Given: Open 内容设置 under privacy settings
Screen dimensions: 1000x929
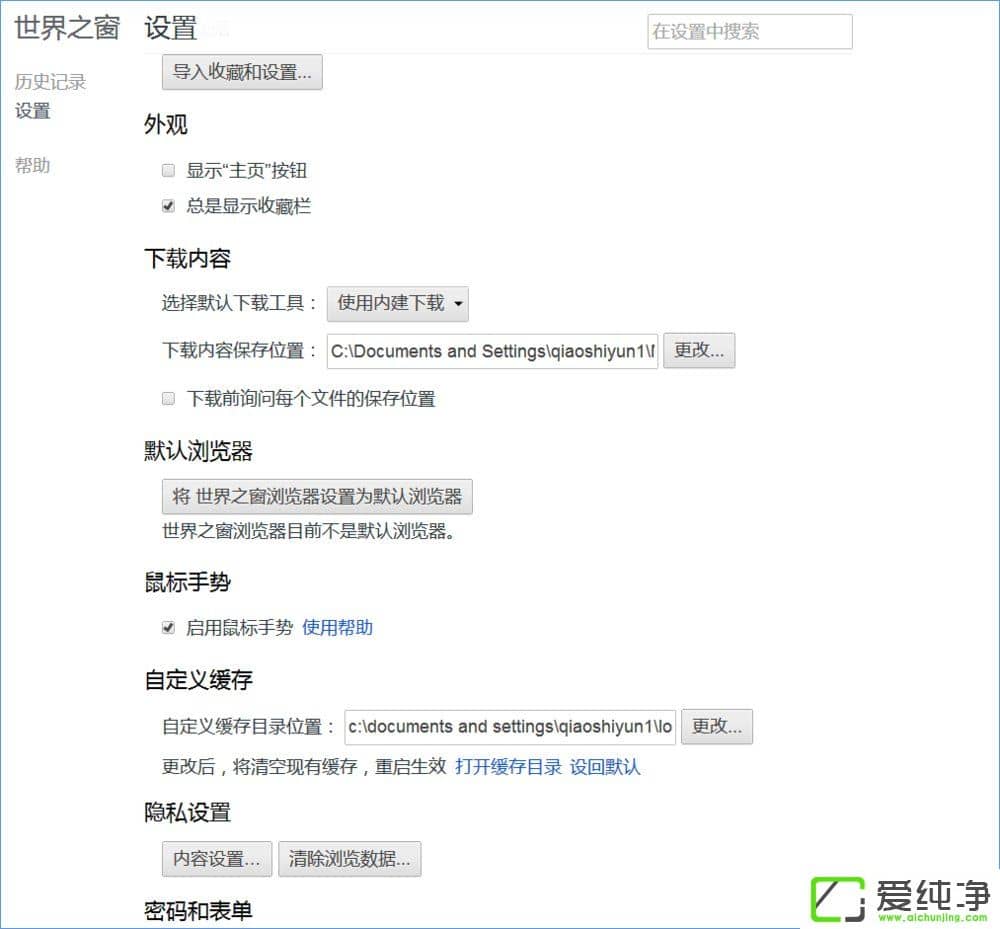Looking at the screenshot, I should coord(216,858).
